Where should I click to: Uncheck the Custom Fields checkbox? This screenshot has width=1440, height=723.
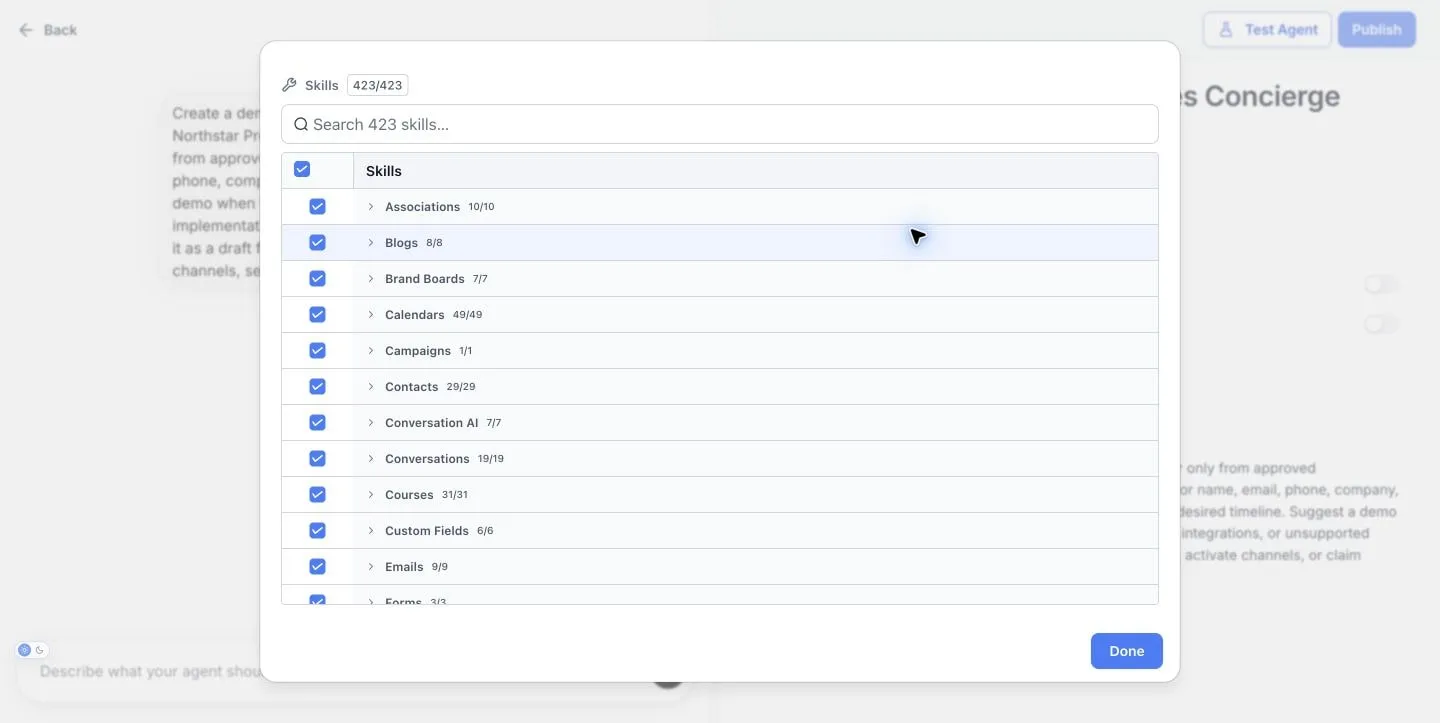tap(317, 530)
